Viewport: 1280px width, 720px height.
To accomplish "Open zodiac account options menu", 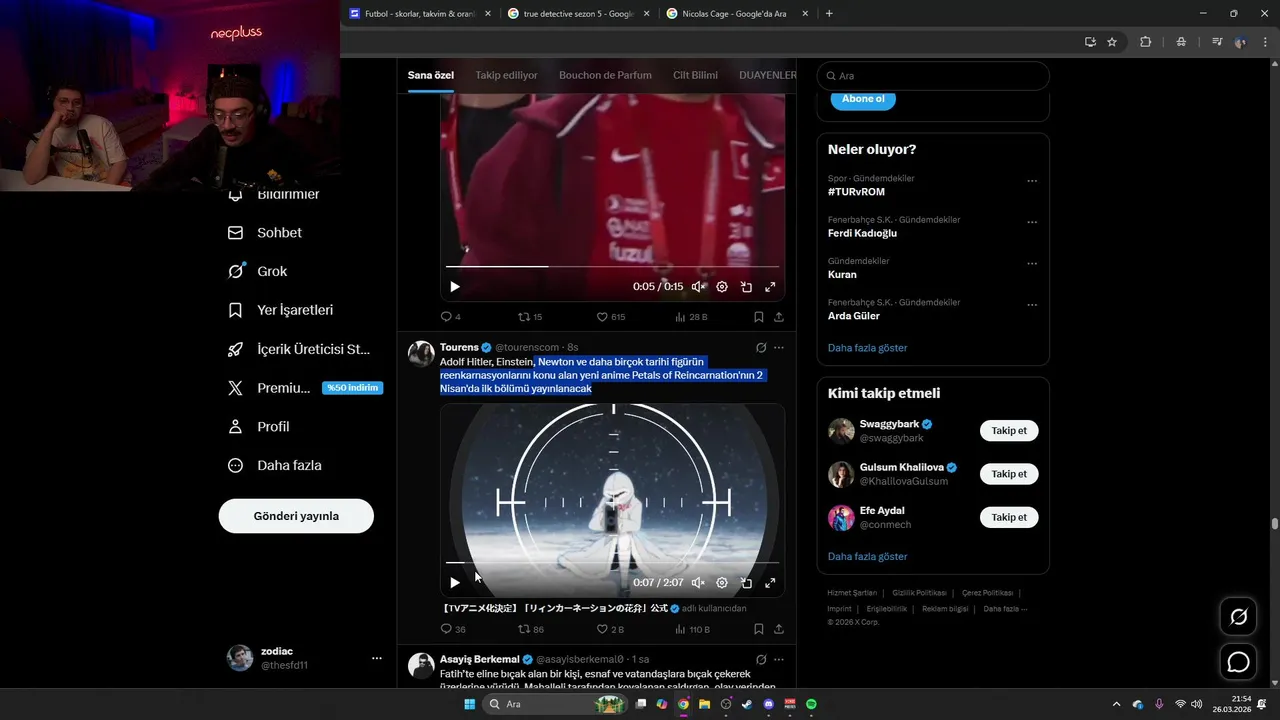I will pos(377,658).
